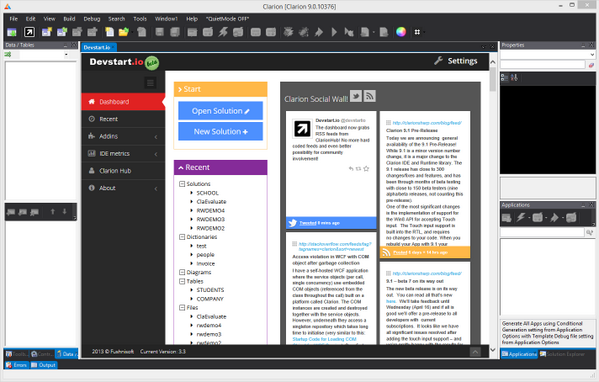Collapse the Diagrams tree node
599x382 pixels.
tap(182, 272)
